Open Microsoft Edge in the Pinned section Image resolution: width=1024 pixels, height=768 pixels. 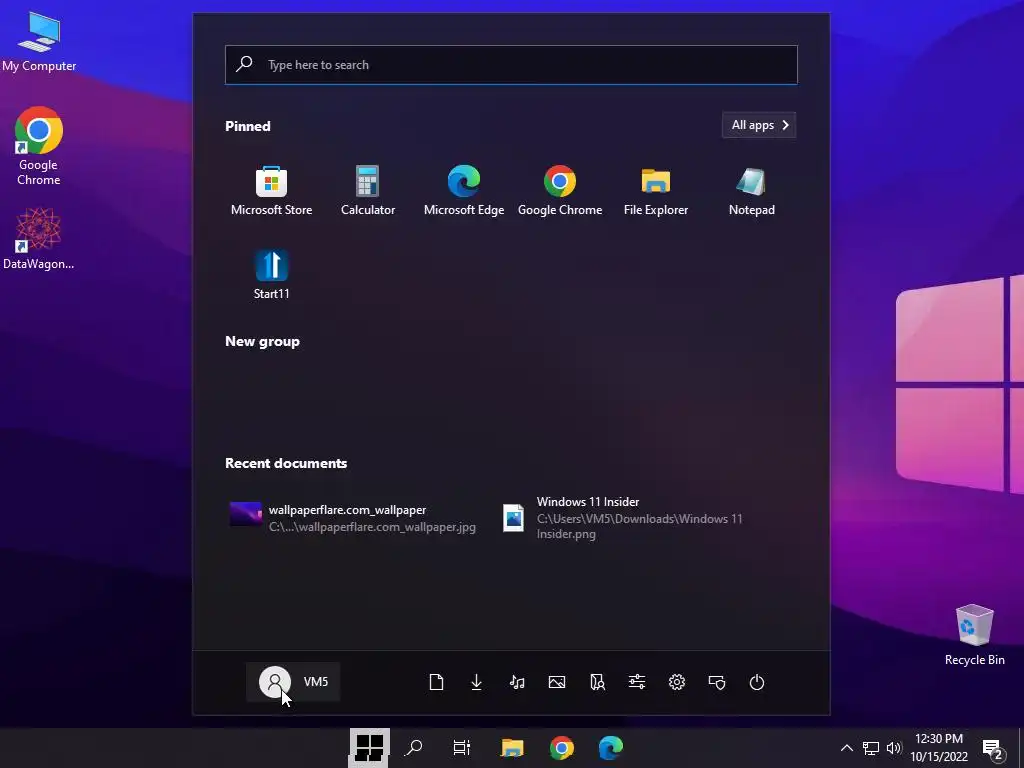(x=464, y=191)
